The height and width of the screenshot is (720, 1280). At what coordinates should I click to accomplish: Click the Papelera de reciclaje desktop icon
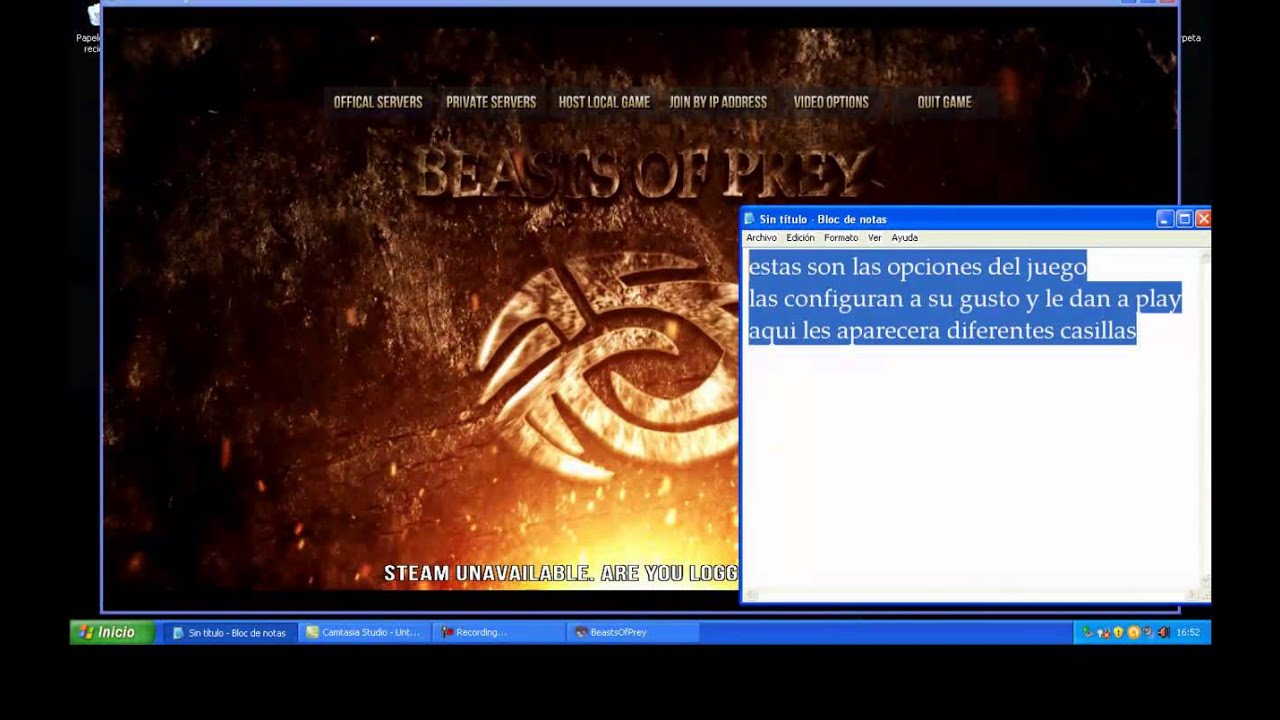(91, 28)
